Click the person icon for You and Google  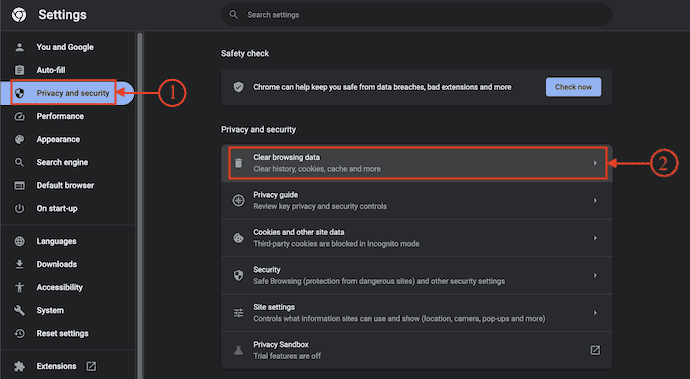pos(19,47)
